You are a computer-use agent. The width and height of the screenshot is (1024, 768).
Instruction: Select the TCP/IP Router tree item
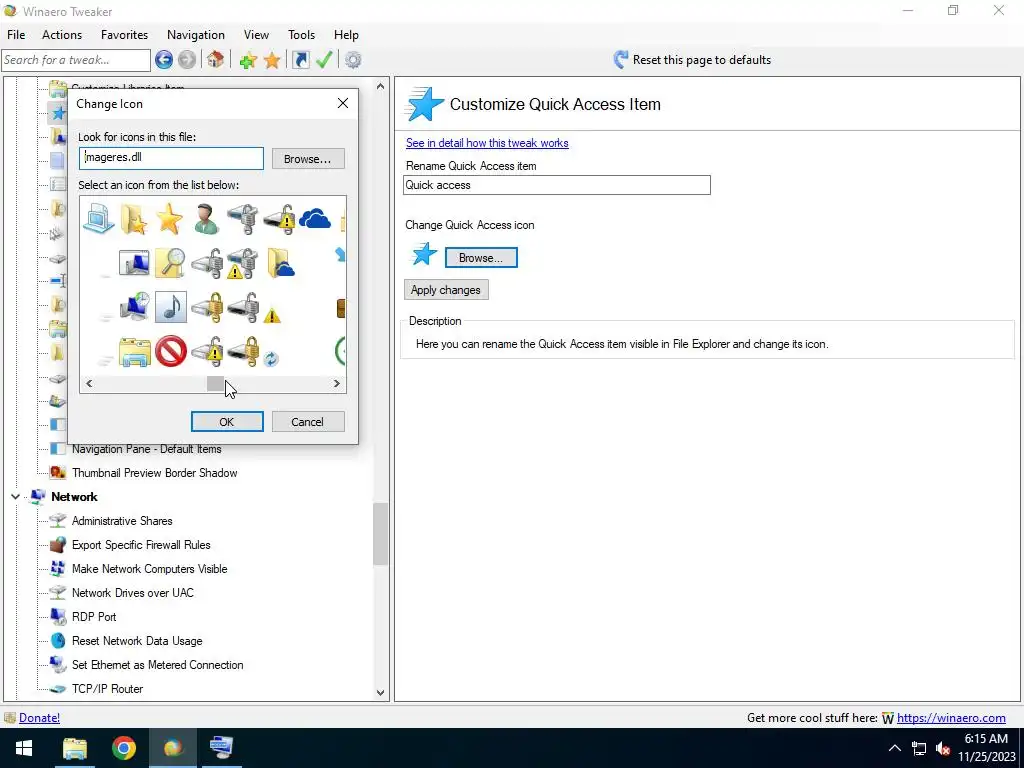point(107,689)
